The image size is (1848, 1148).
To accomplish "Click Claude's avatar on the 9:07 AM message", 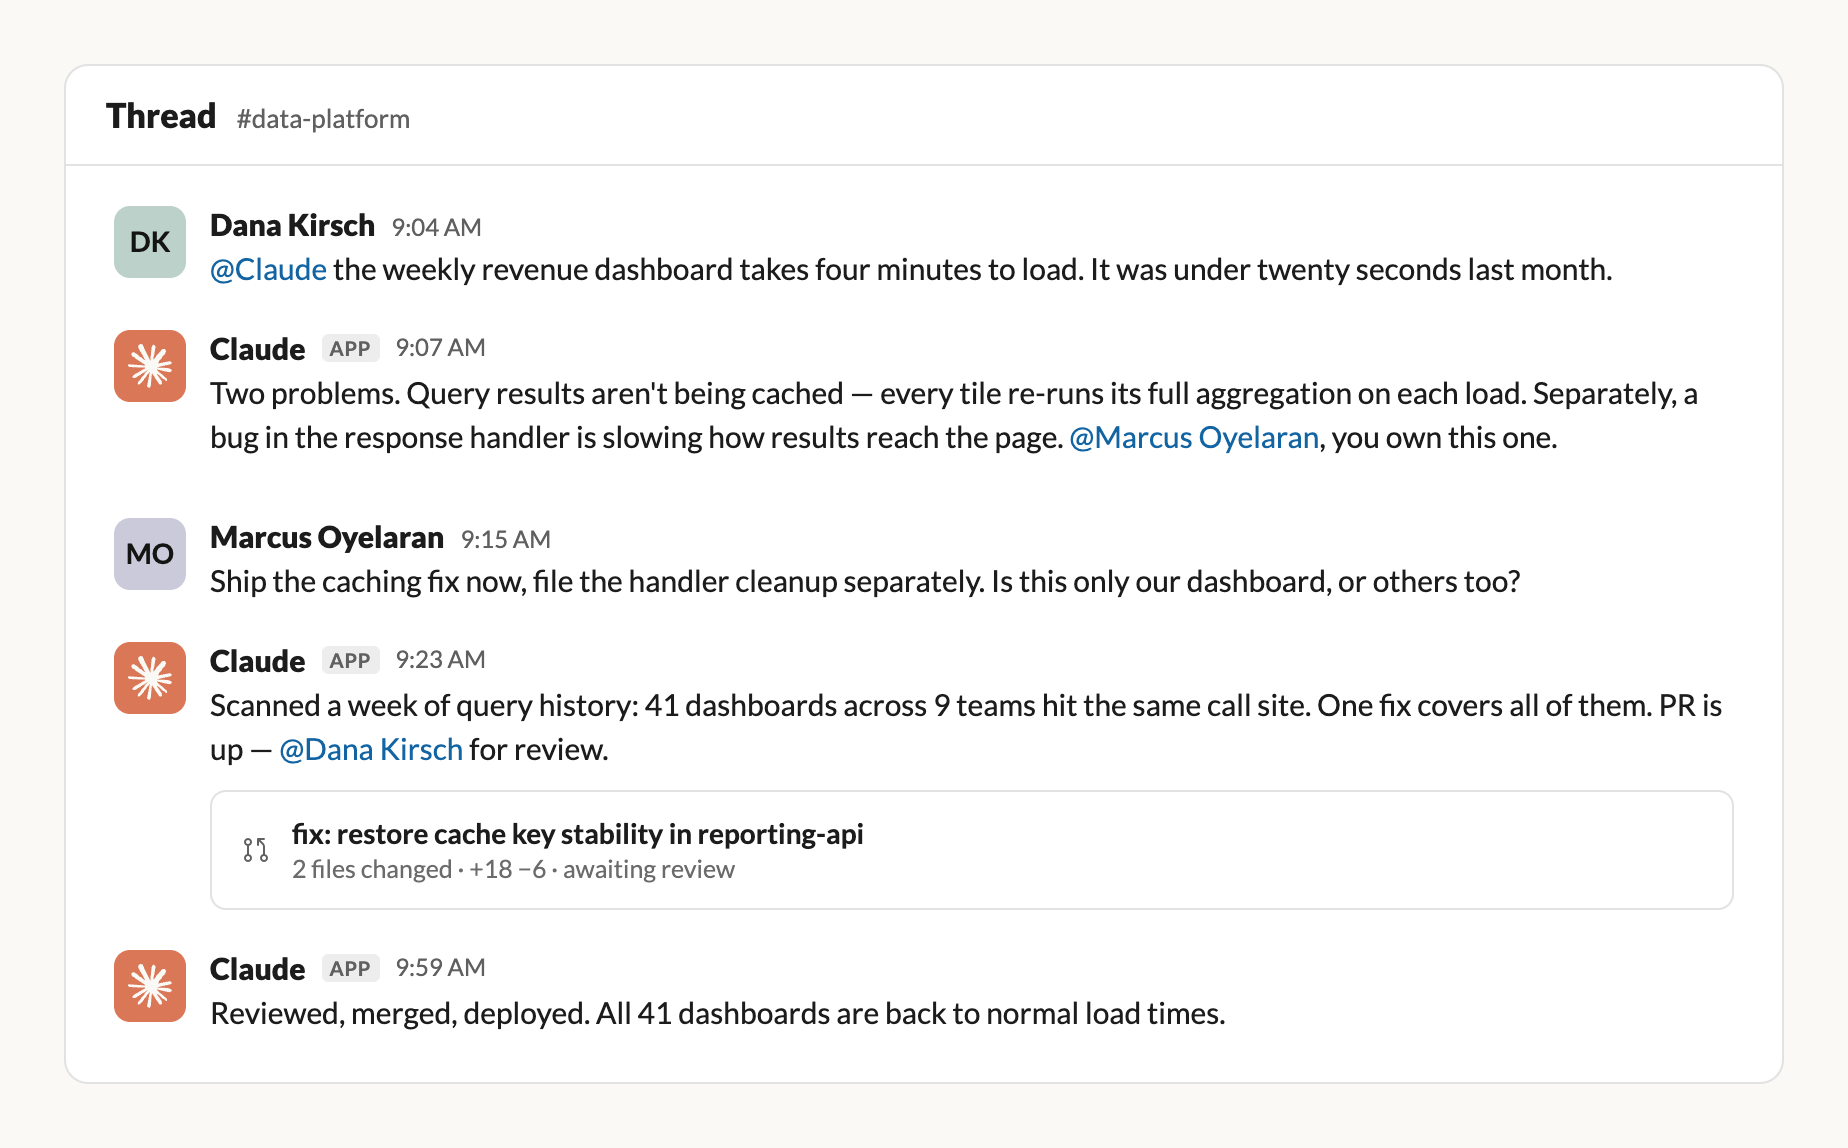I will (150, 366).
